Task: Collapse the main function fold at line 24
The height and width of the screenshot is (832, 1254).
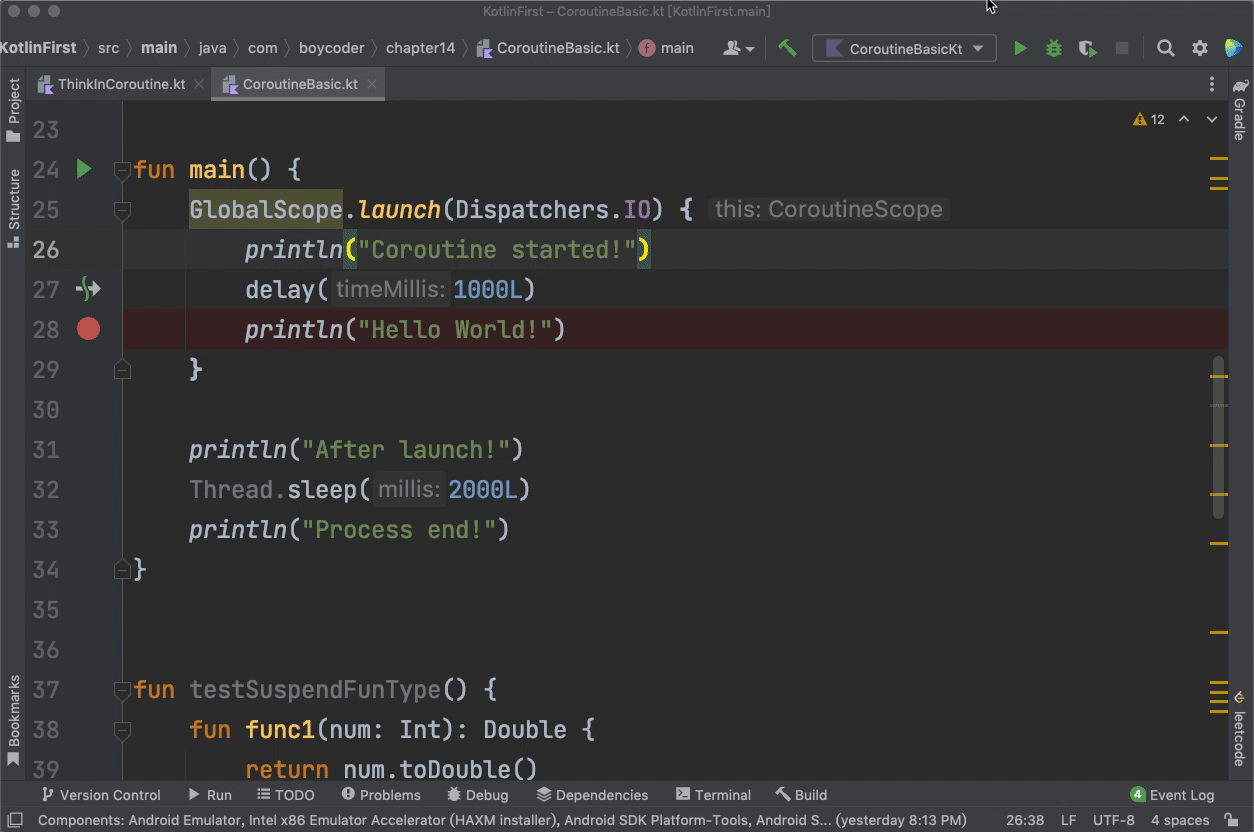Action: click(x=122, y=171)
